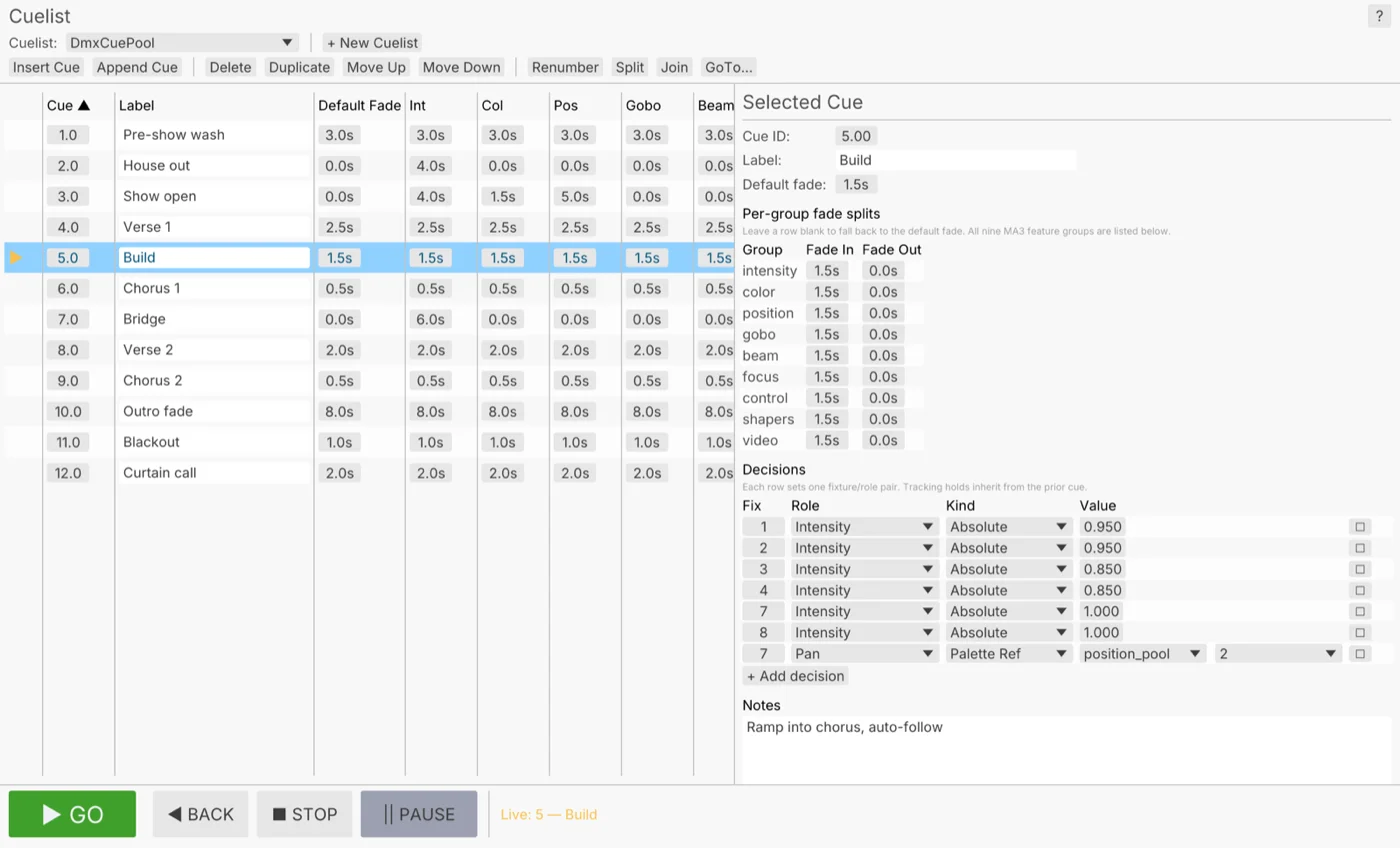Open the Pan role dropdown

pos(864,653)
